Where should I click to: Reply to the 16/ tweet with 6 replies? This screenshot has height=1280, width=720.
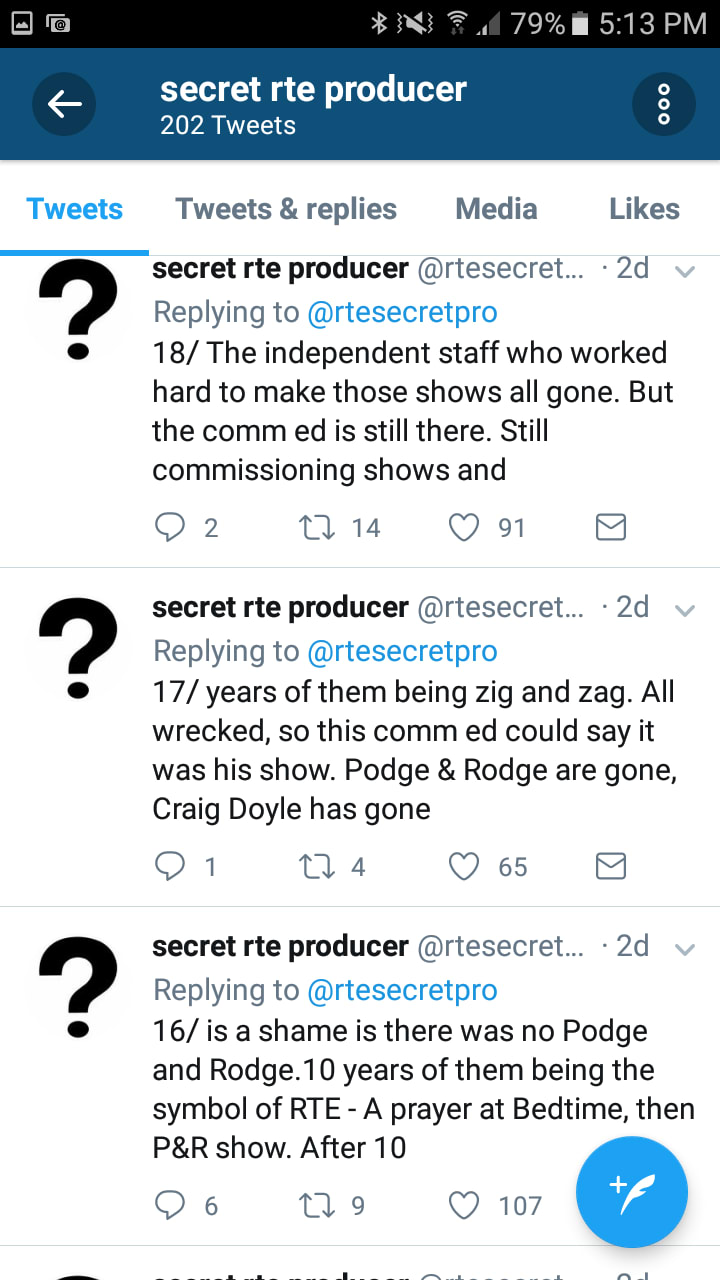click(171, 1205)
